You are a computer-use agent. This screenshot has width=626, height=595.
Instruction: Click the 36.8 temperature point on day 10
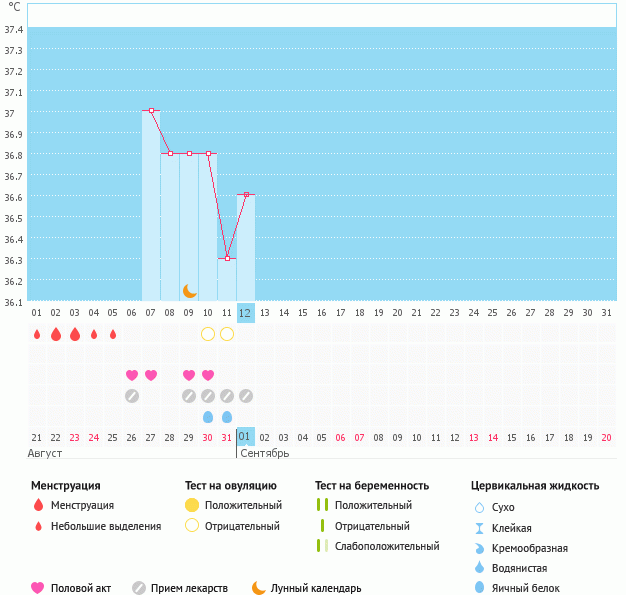tap(208, 153)
